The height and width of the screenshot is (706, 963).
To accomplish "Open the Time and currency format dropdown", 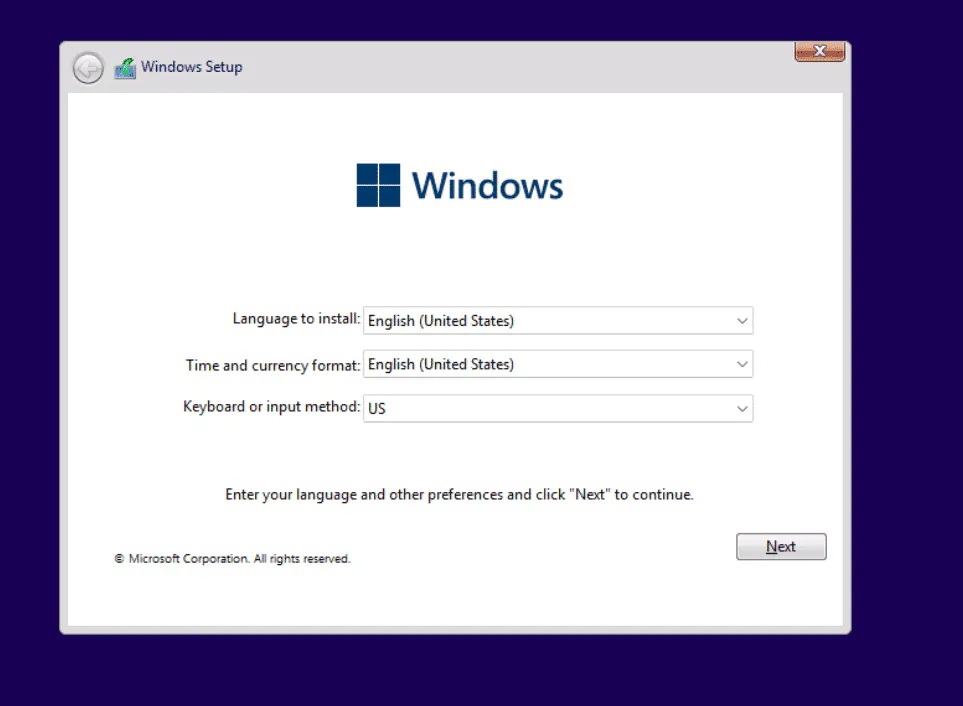I will pyautogui.click(x=558, y=364).
